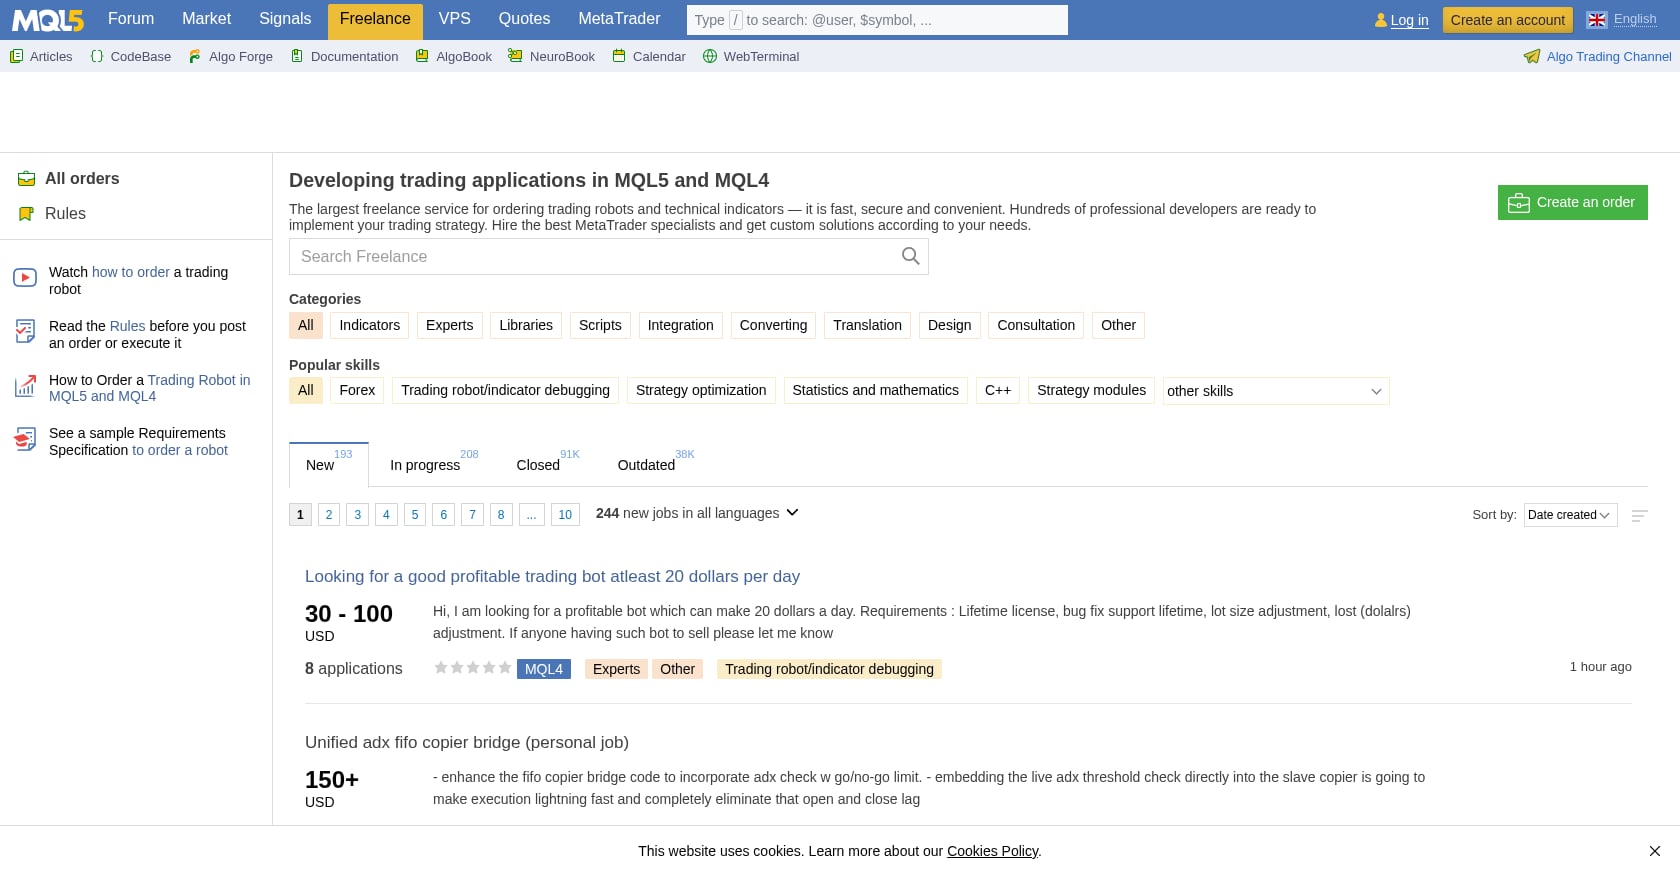Click the Log in link
1680x876 pixels.
[1409, 20]
